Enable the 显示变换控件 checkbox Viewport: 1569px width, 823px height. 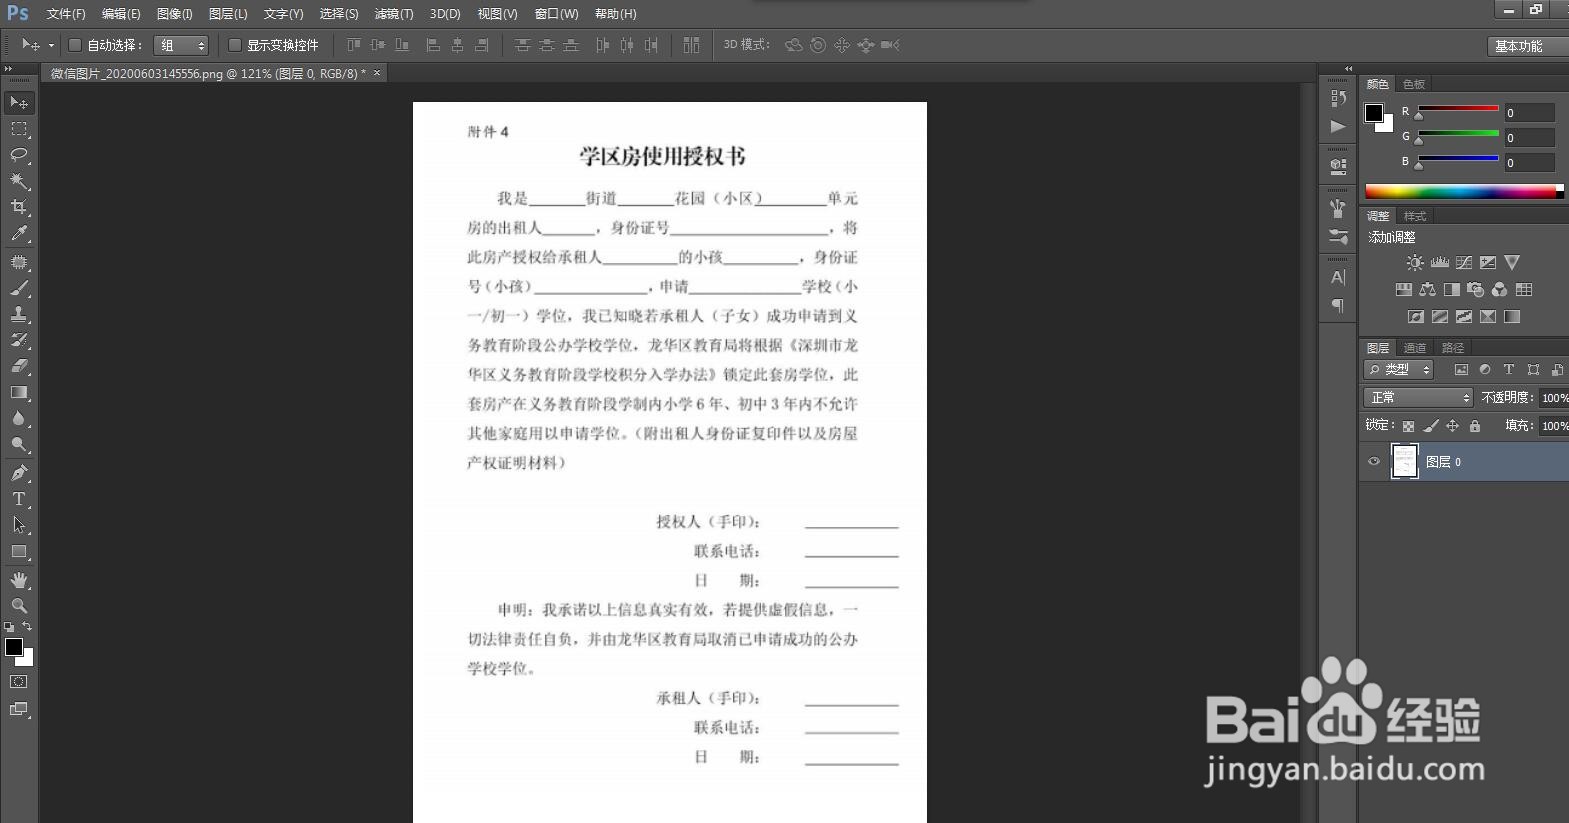235,45
